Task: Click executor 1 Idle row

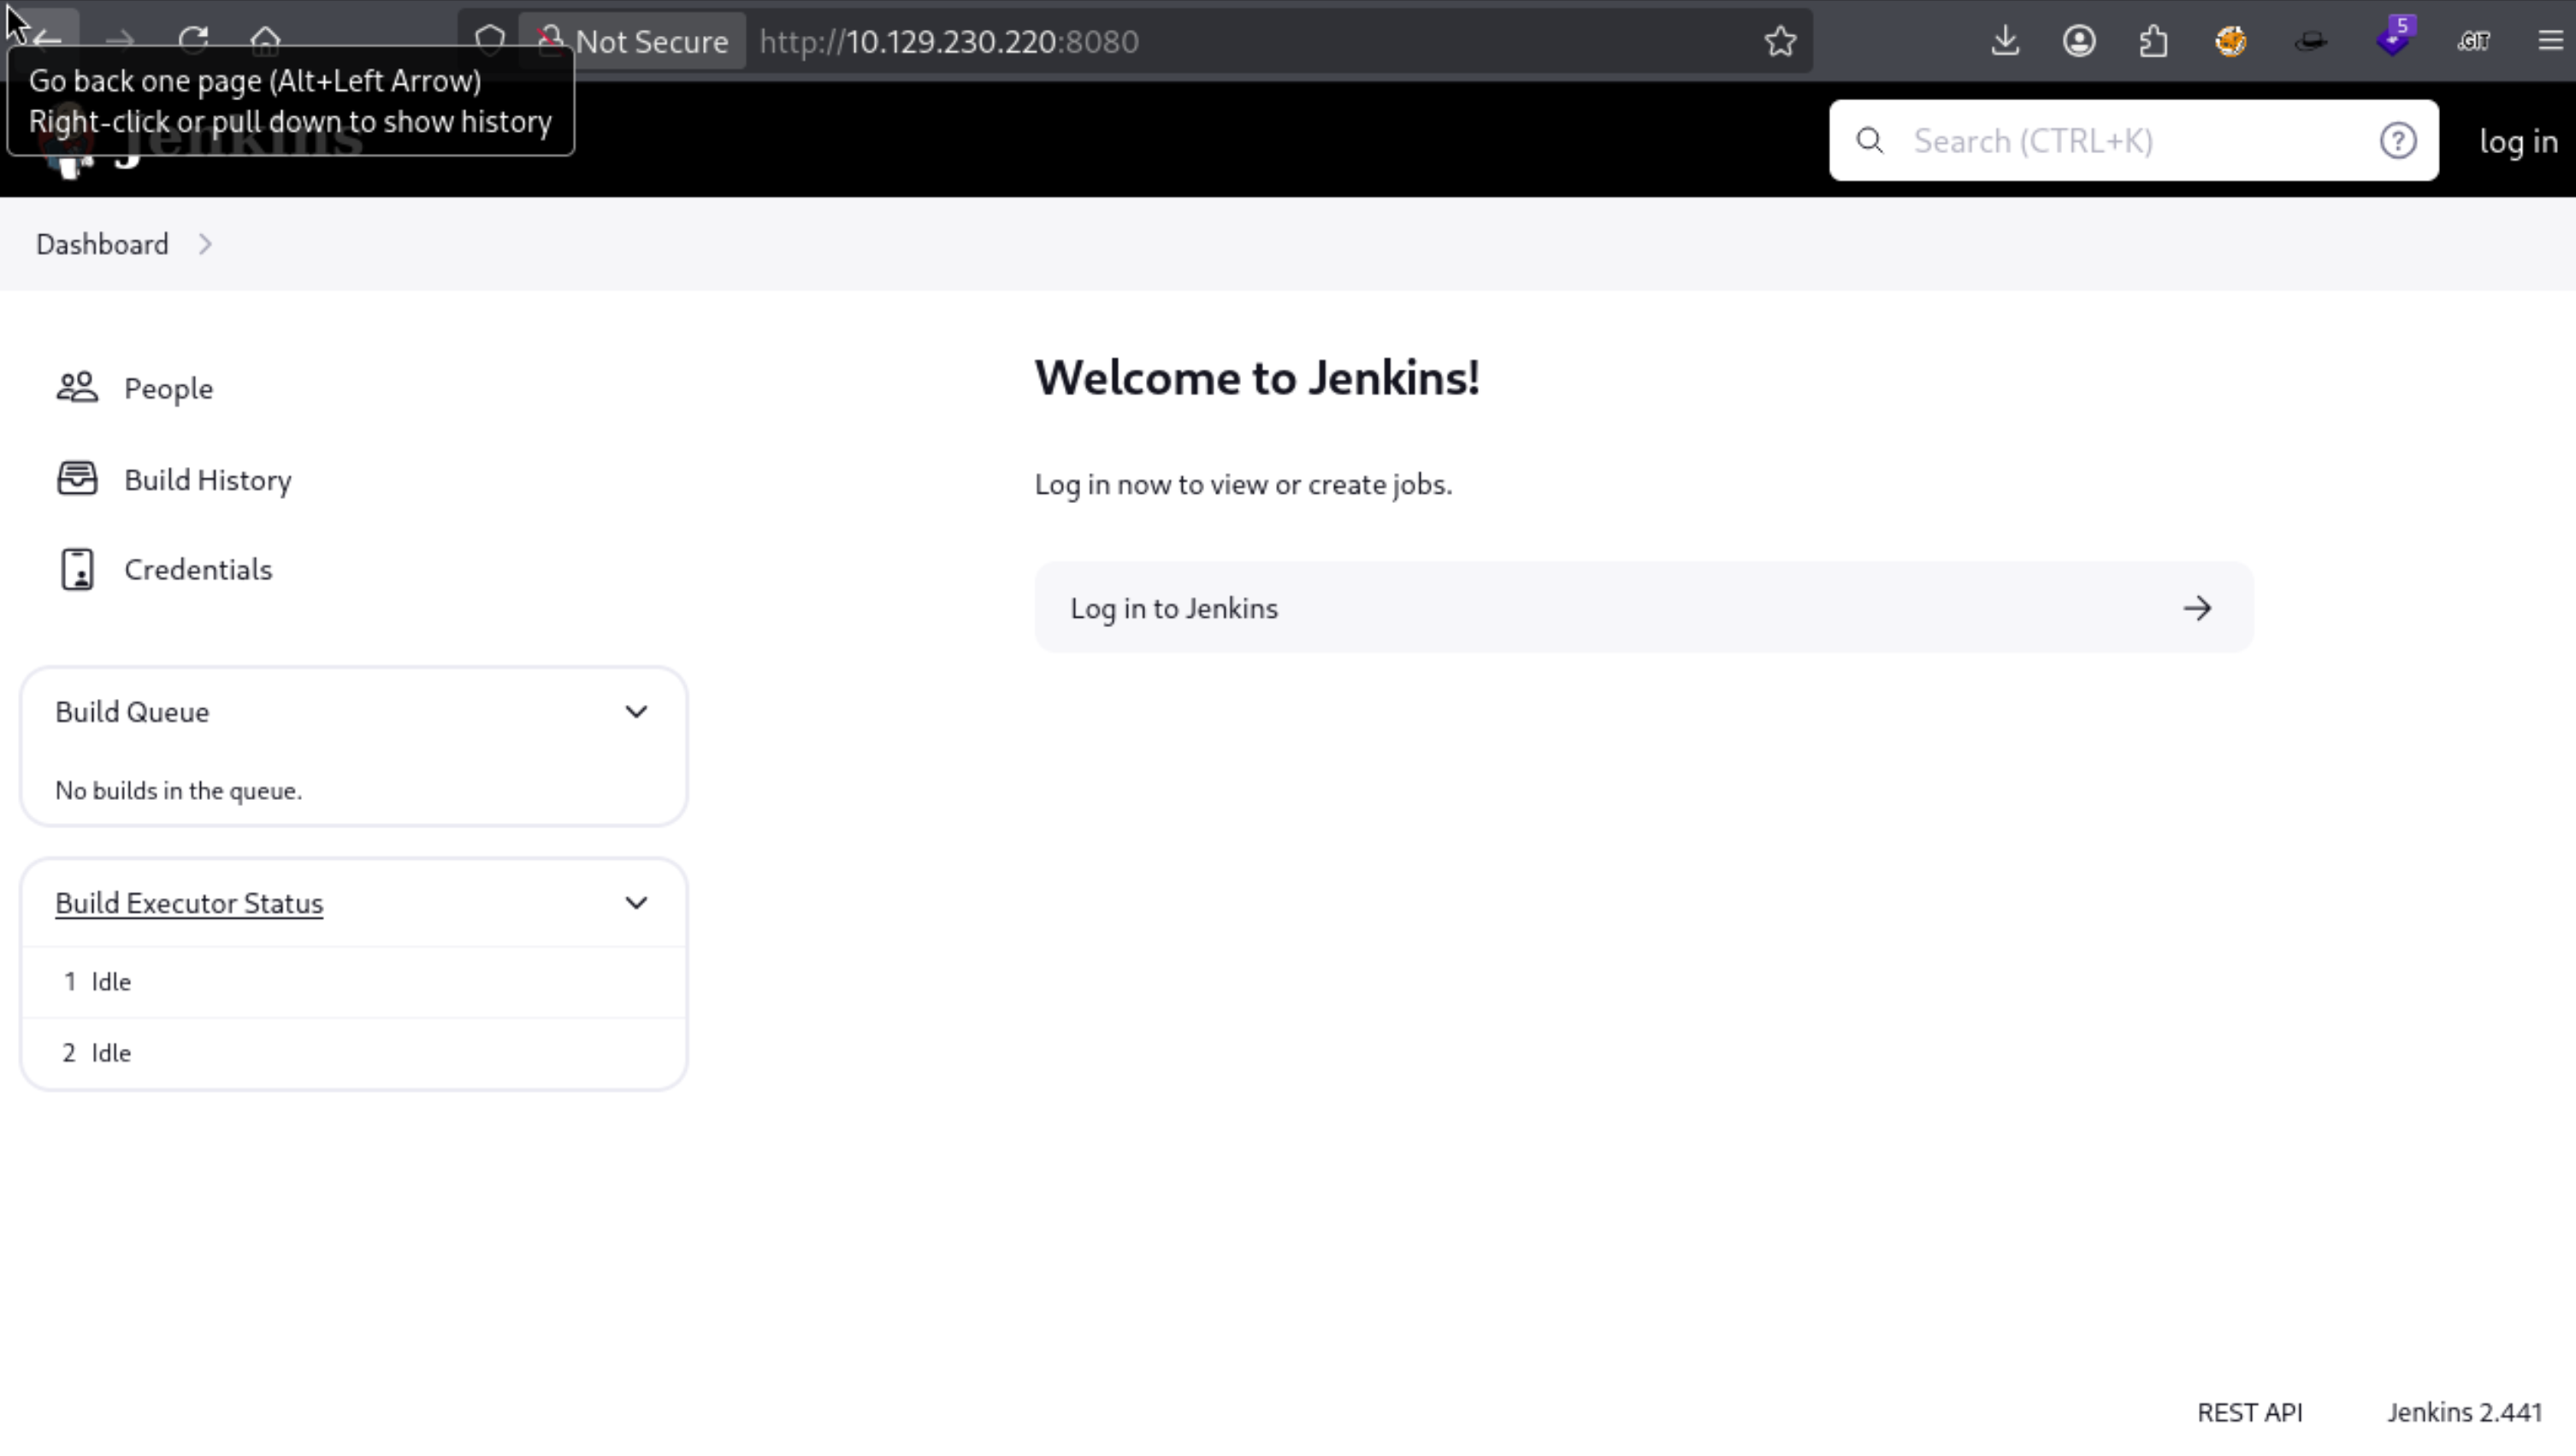Action: (354, 982)
